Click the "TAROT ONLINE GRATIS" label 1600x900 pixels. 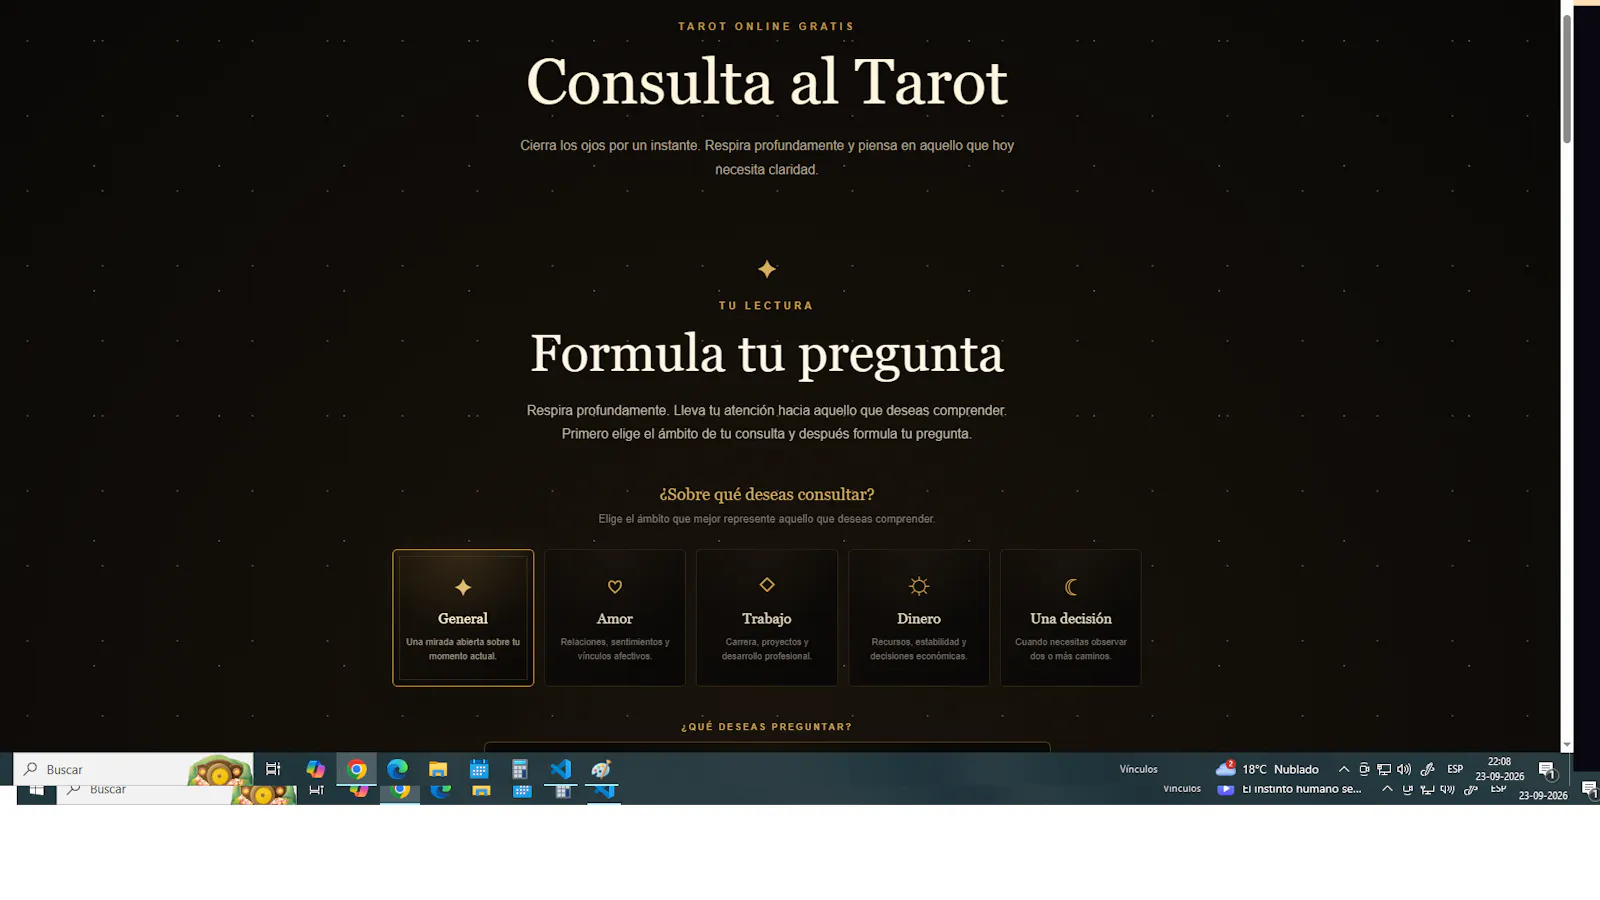(767, 27)
